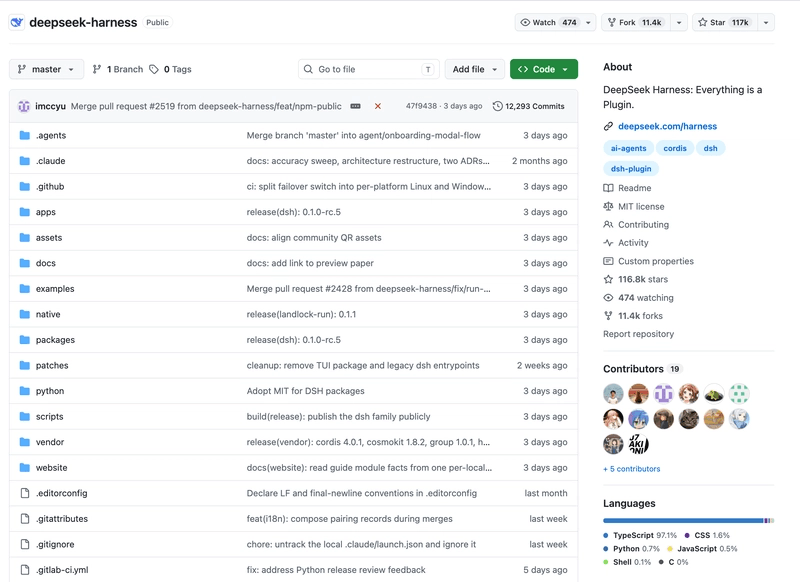Screen dimensions: 800x582
Task: Open the patches folder name
Action: tap(52, 365)
